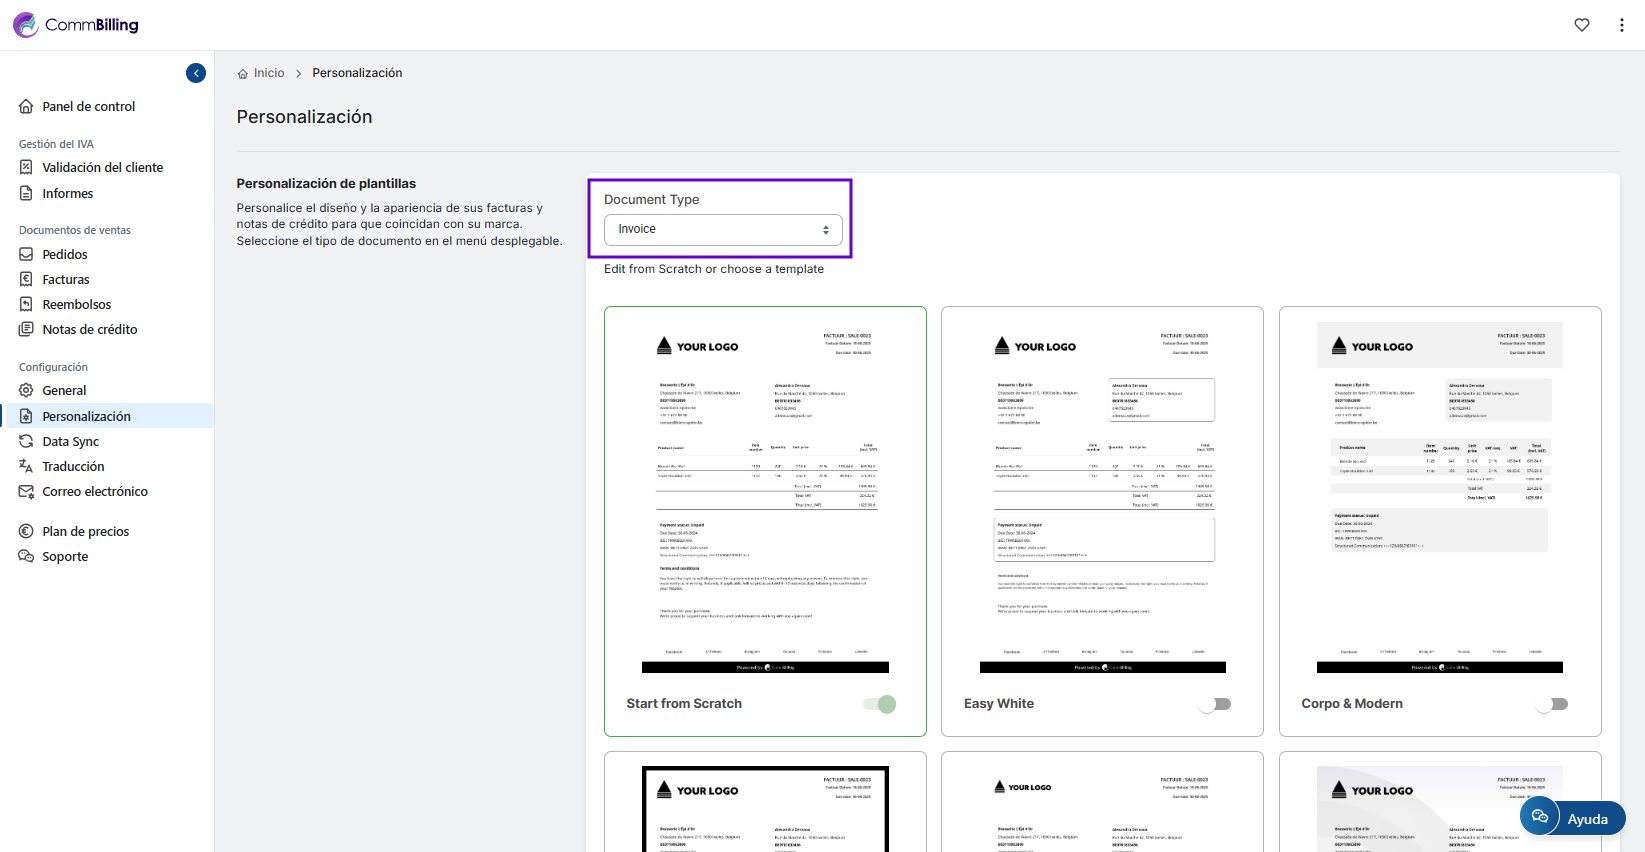This screenshot has width=1645, height=852.
Task: Open Validación del cliente in sidebar
Action: [102, 167]
